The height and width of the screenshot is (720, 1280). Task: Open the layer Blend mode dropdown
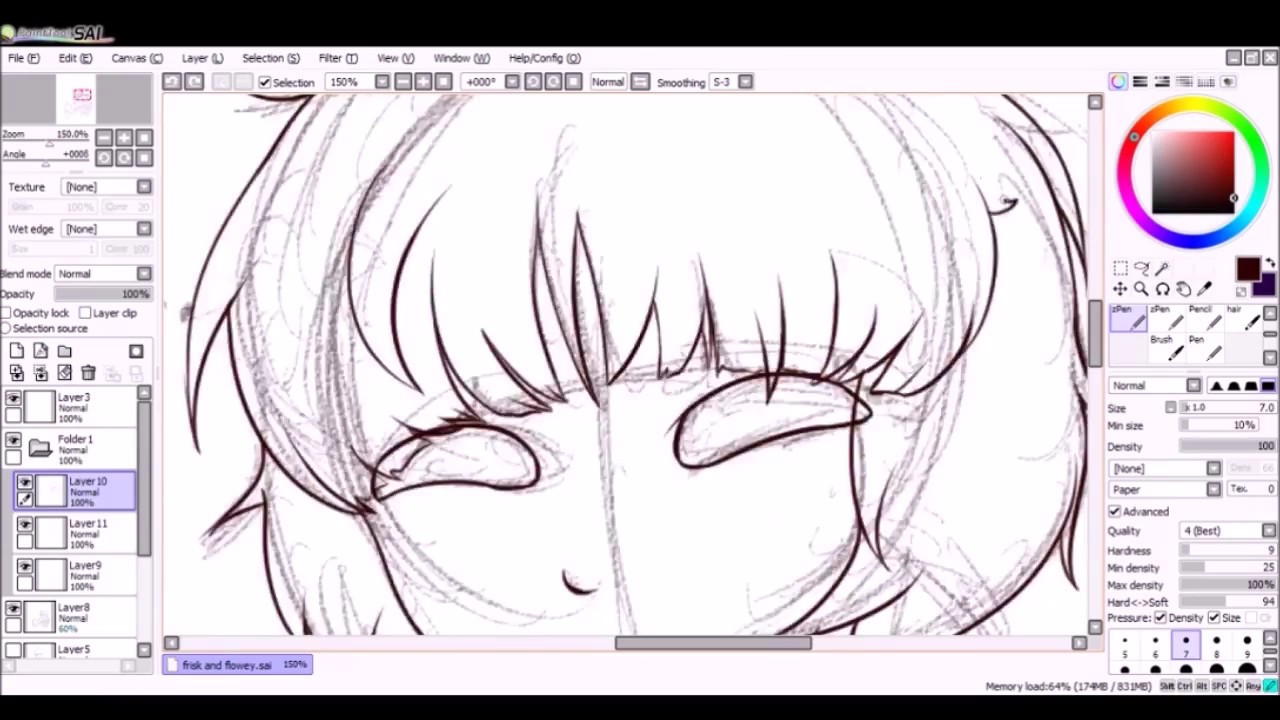pyautogui.click(x=145, y=274)
